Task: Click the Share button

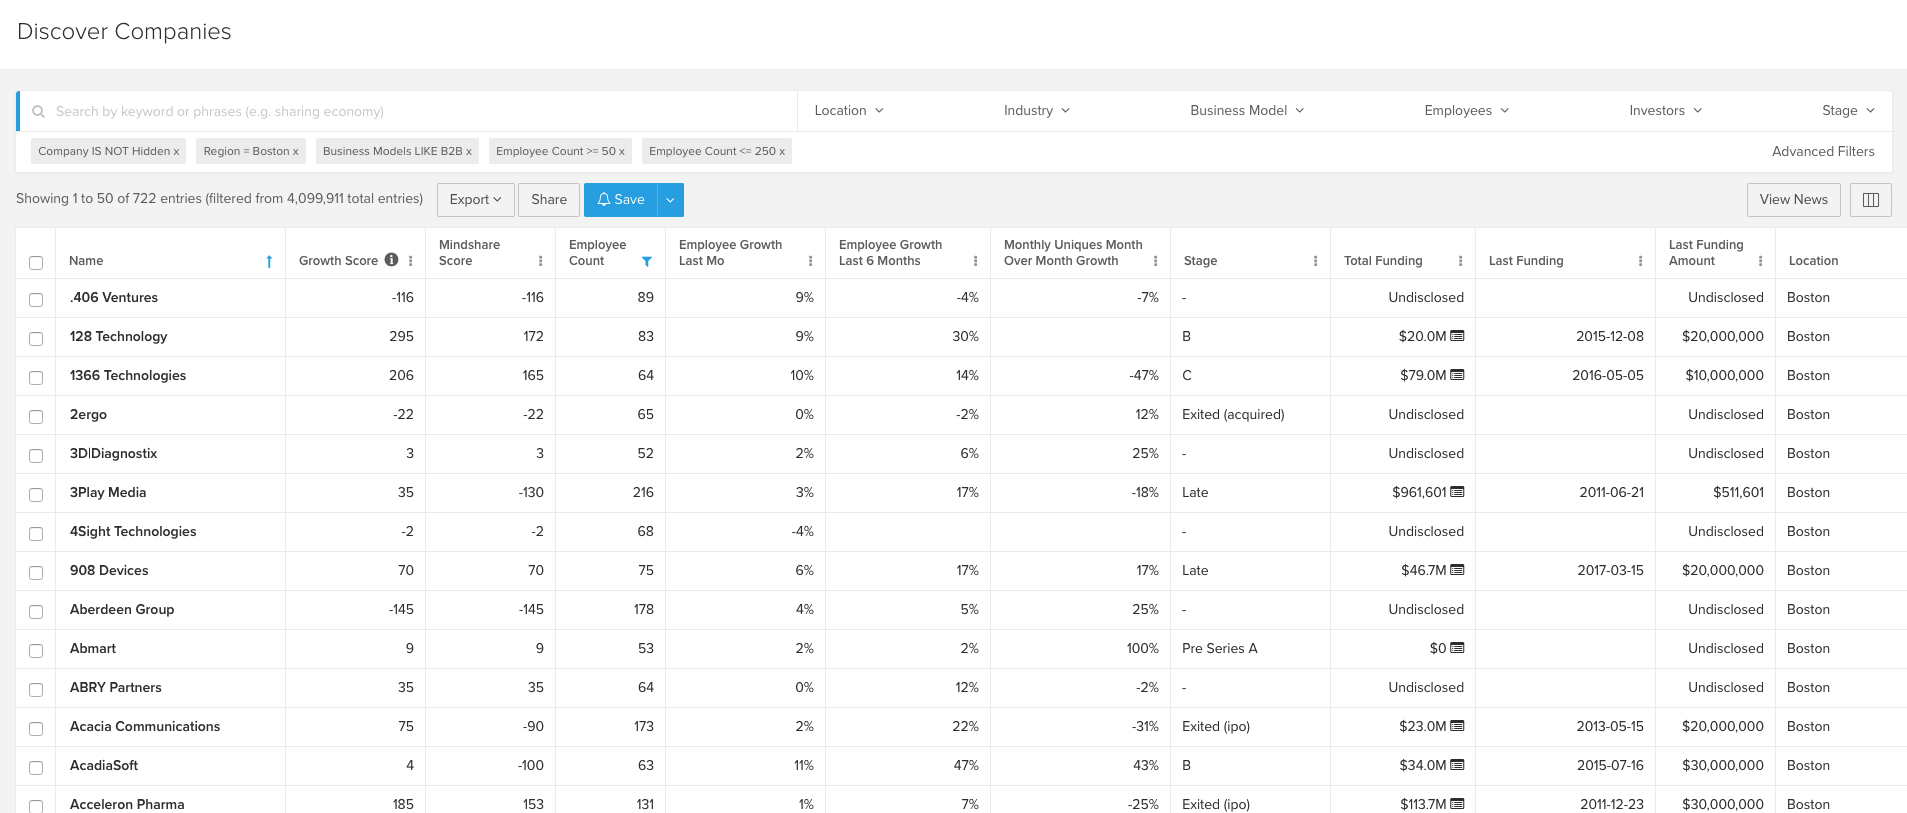Action: [x=549, y=200]
